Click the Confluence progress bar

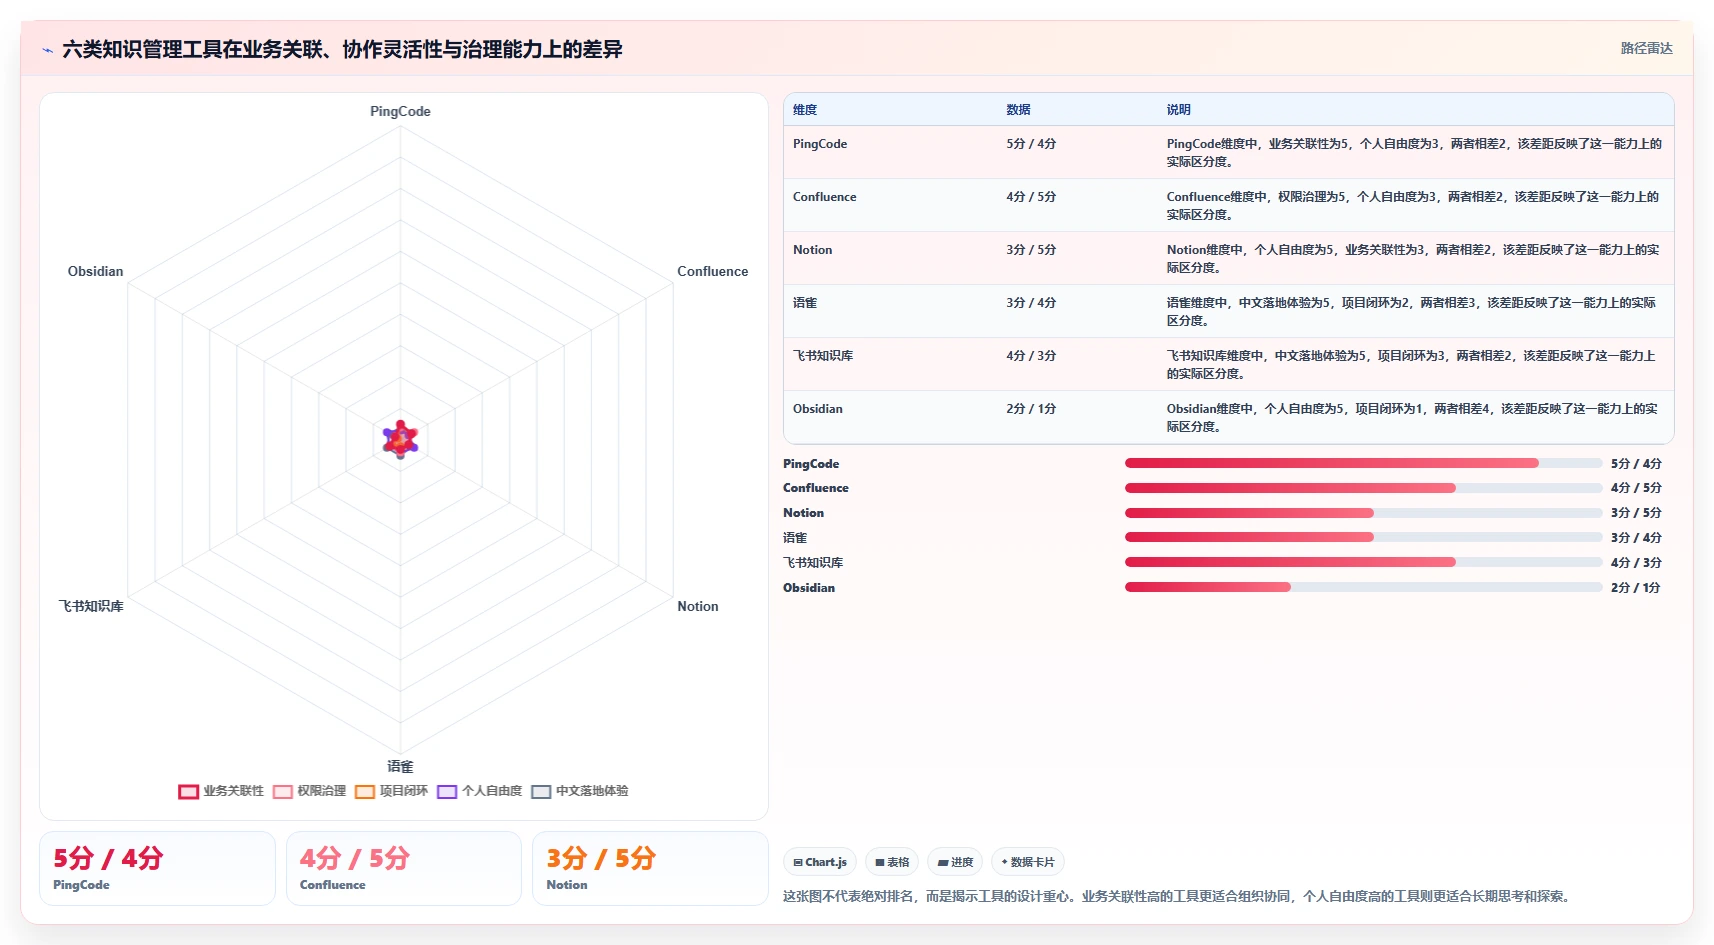[1364, 488]
